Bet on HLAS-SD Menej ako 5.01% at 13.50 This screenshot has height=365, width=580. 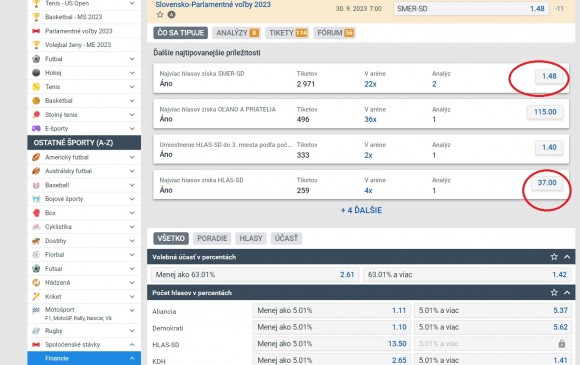pos(332,344)
